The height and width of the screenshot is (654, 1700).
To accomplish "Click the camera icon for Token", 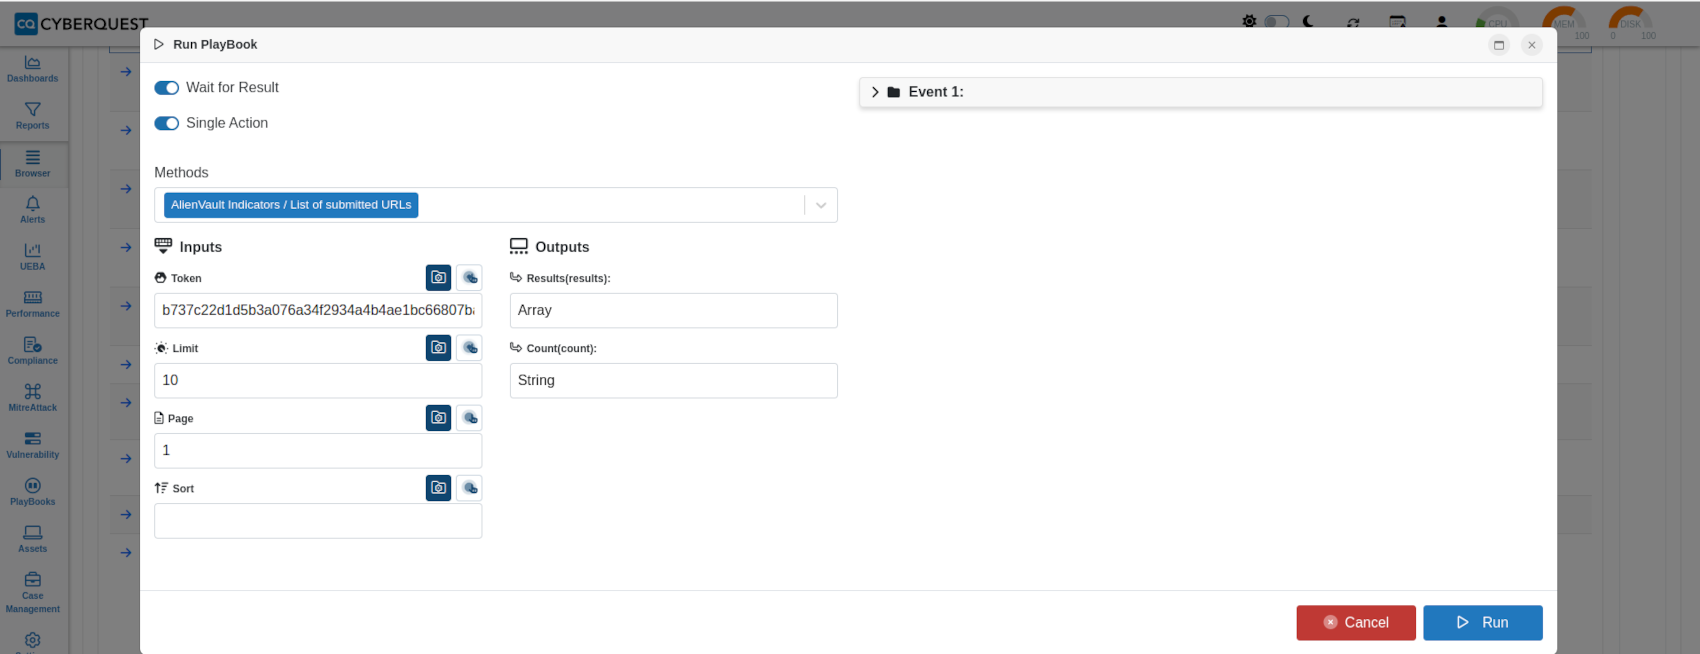I will click(438, 277).
